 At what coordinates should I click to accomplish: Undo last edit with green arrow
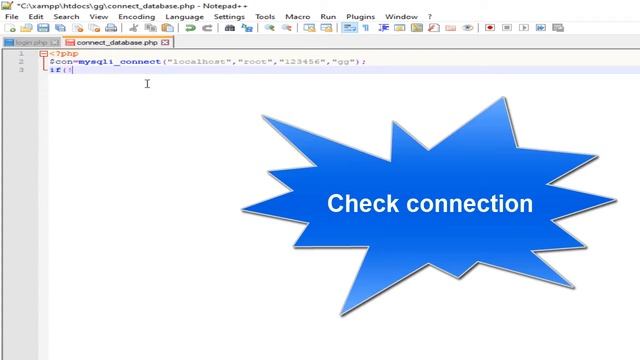(x=190, y=28)
